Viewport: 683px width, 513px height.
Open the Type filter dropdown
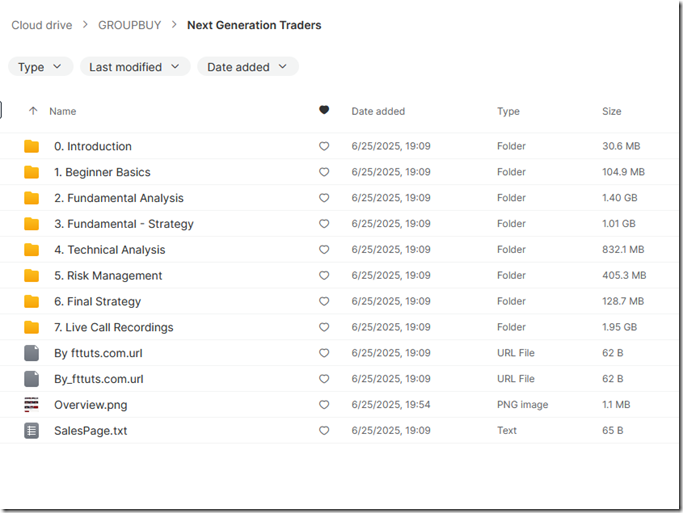click(40, 67)
